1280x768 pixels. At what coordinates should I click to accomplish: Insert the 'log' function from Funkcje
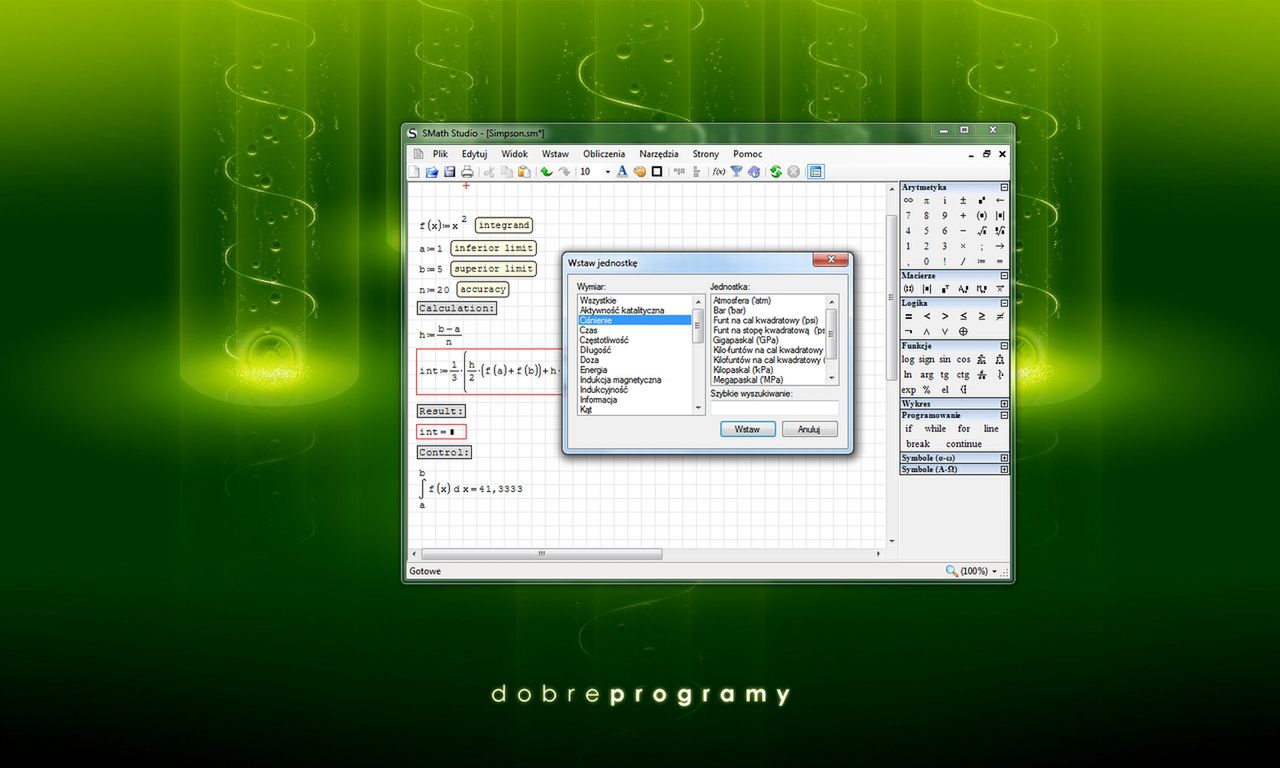click(908, 360)
